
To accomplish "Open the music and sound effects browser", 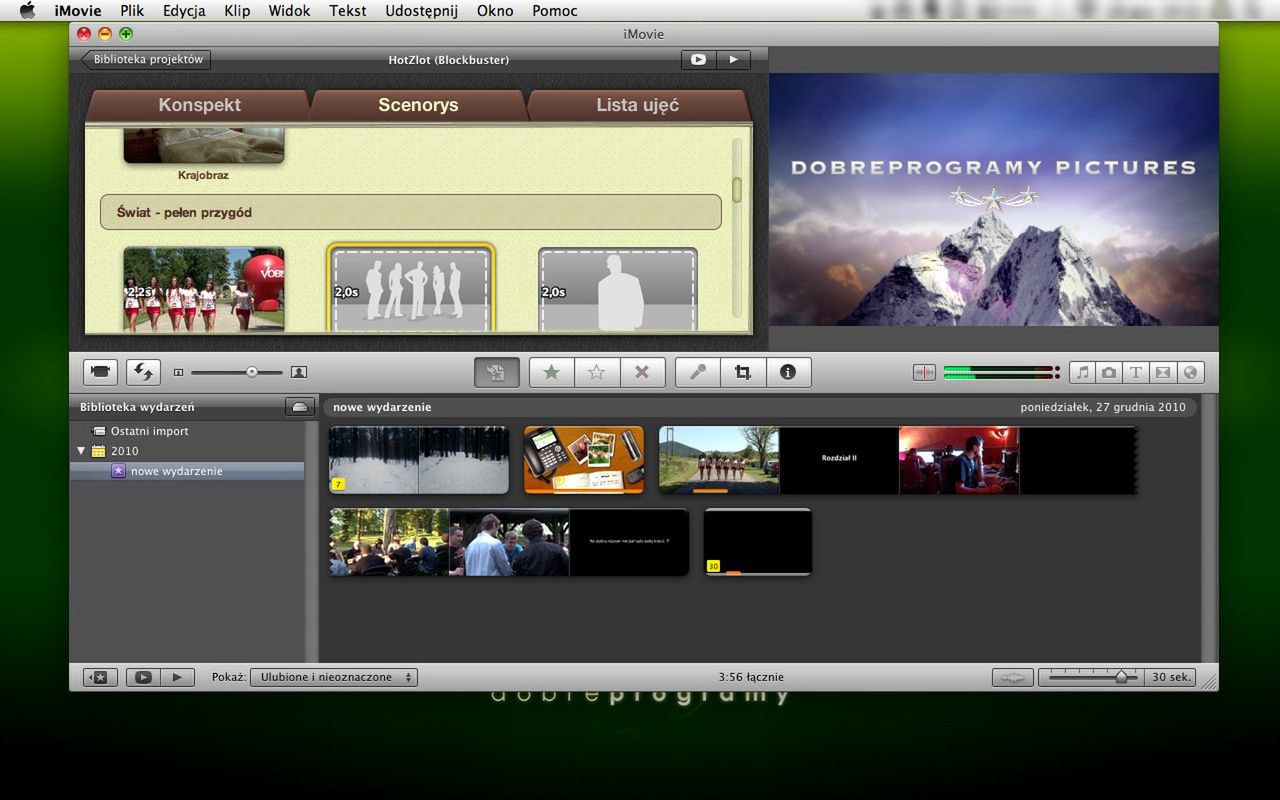I will pos(1082,372).
